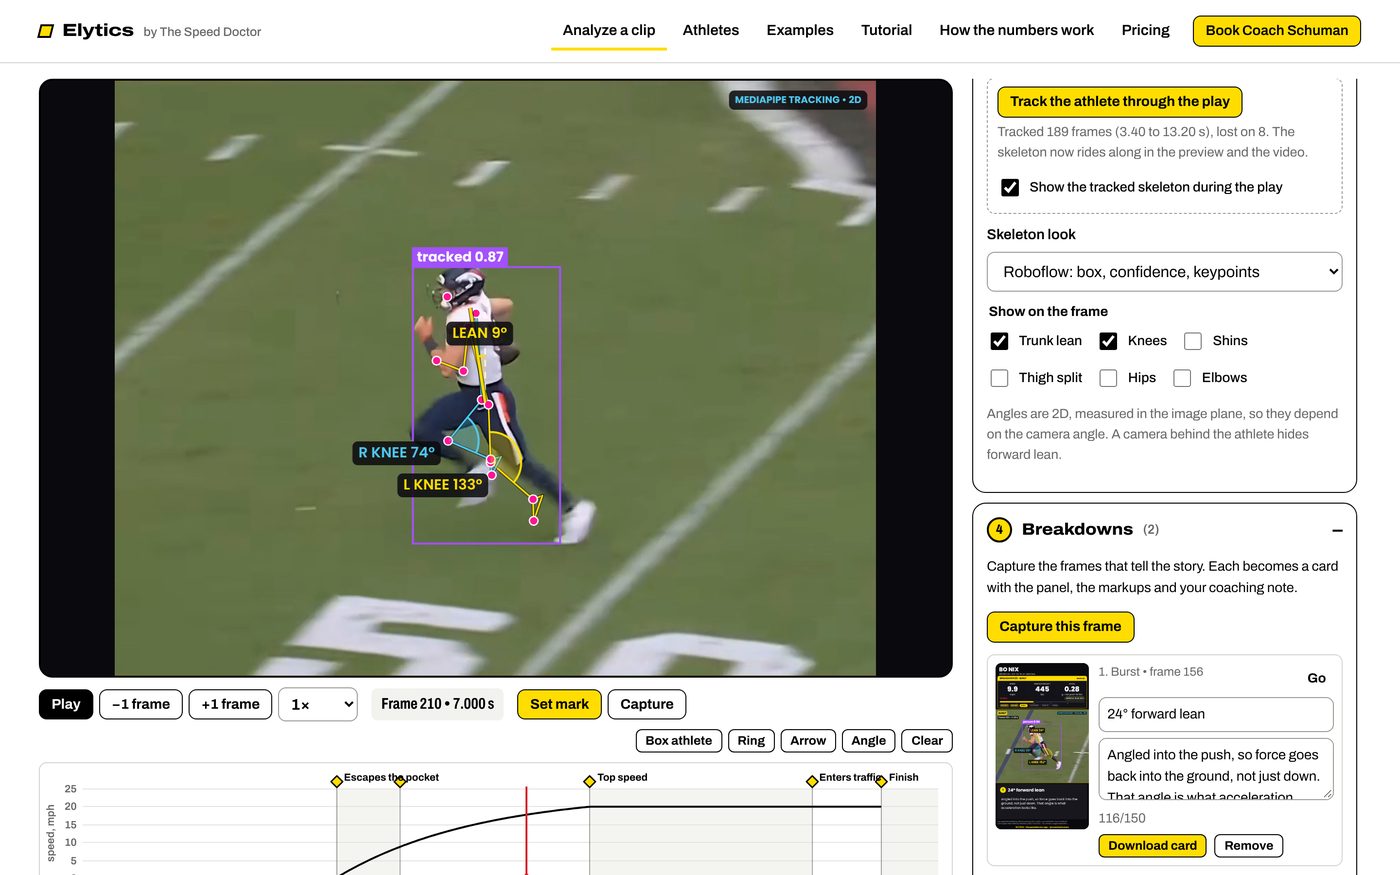Screen dimensions: 1400x875
Task: Enable the Shins checkbox
Action: click(x=1193, y=341)
